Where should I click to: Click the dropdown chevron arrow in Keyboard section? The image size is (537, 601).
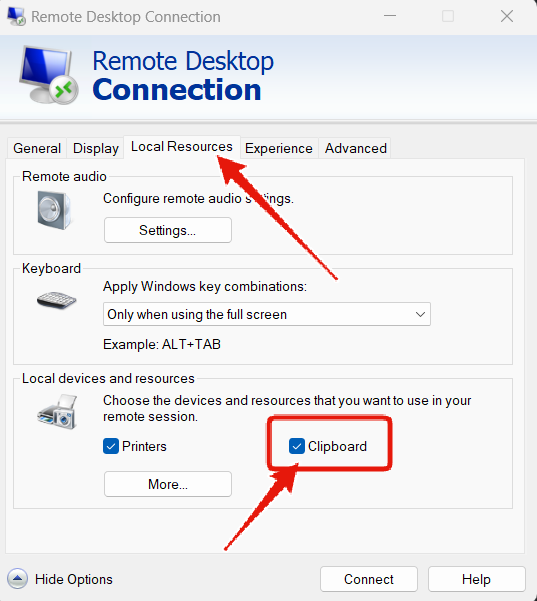point(420,314)
